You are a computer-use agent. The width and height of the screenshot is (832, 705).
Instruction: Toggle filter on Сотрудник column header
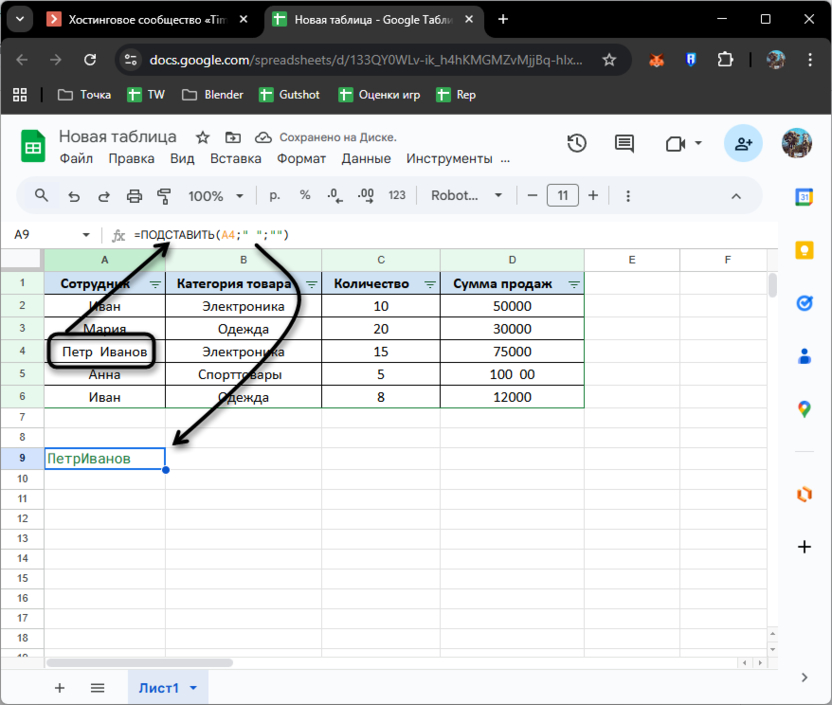[155, 285]
